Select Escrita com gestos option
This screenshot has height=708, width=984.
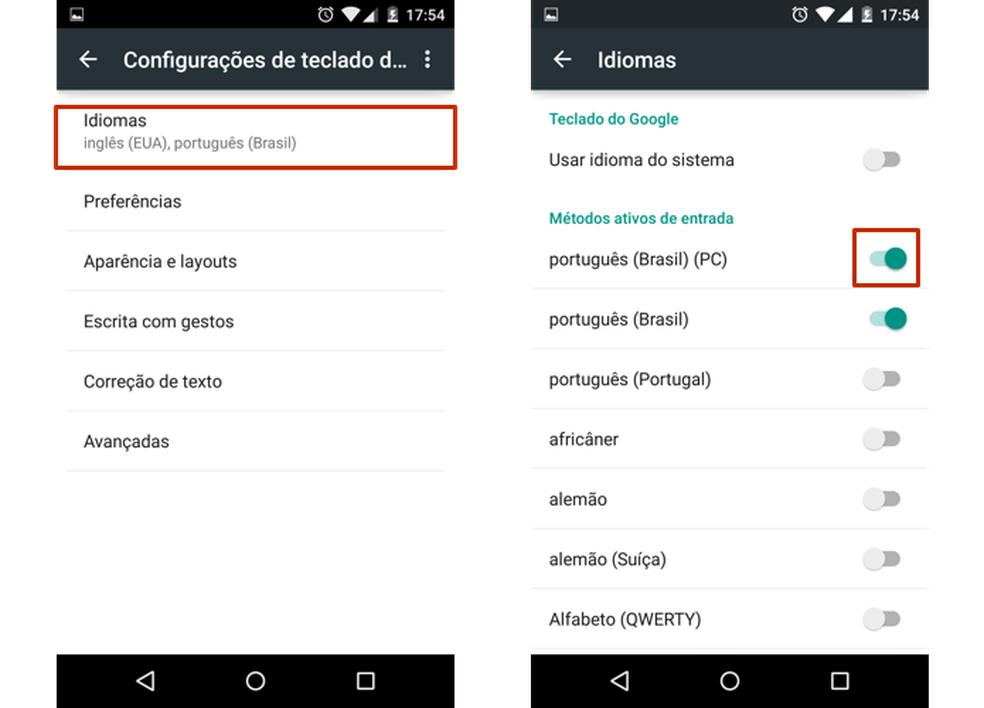[255, 321]
